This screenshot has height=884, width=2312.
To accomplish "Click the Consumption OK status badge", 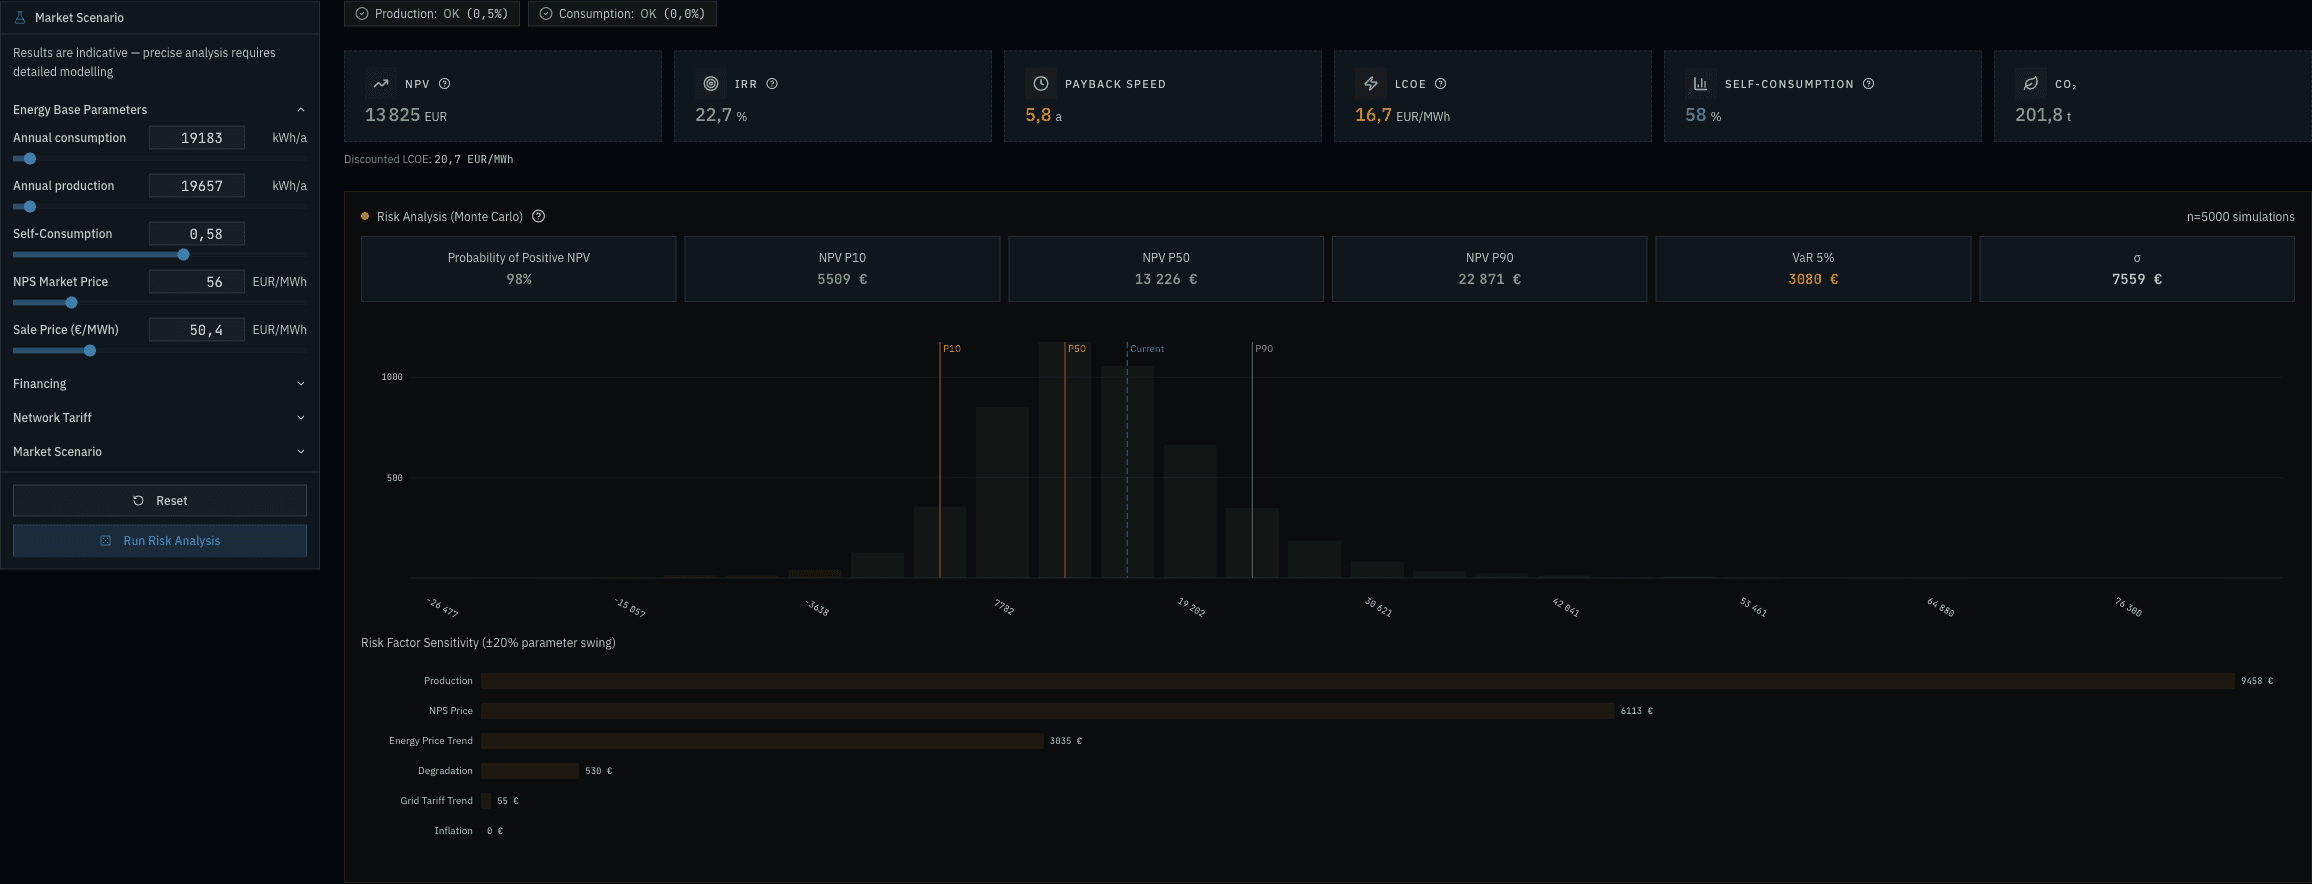I will click(x=622, y=14).
